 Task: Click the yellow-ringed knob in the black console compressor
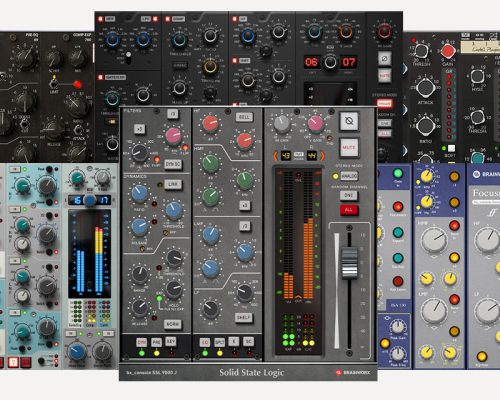tap(210, 67)
